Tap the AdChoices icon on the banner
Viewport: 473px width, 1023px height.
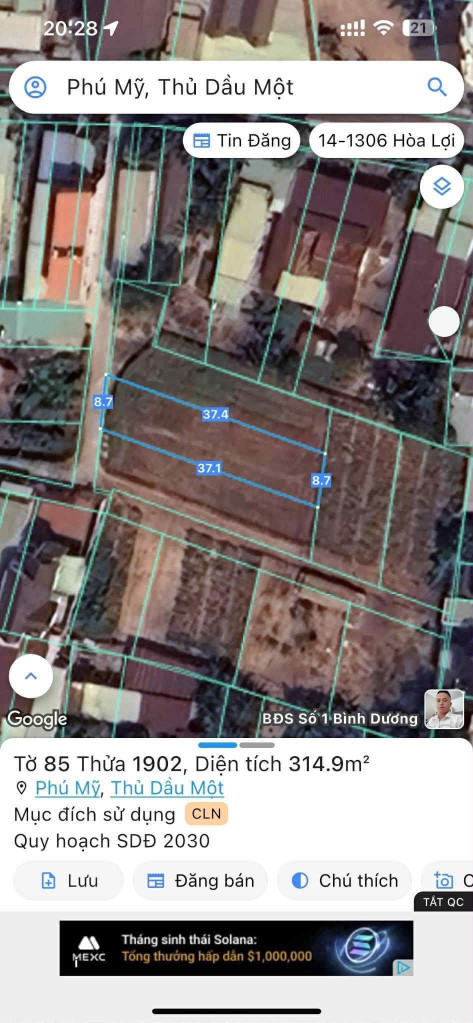404,967
